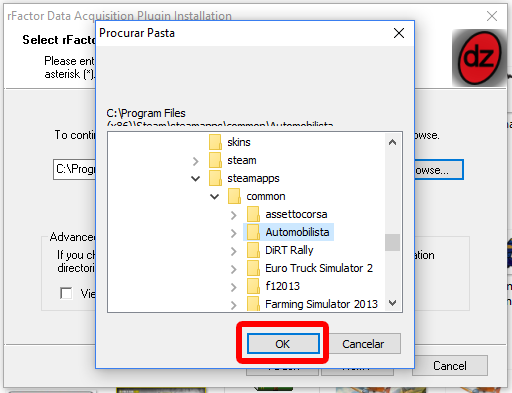Close the Procurar Pasta dialog
This screenshot has height=393, width=512.
(399, 33)
